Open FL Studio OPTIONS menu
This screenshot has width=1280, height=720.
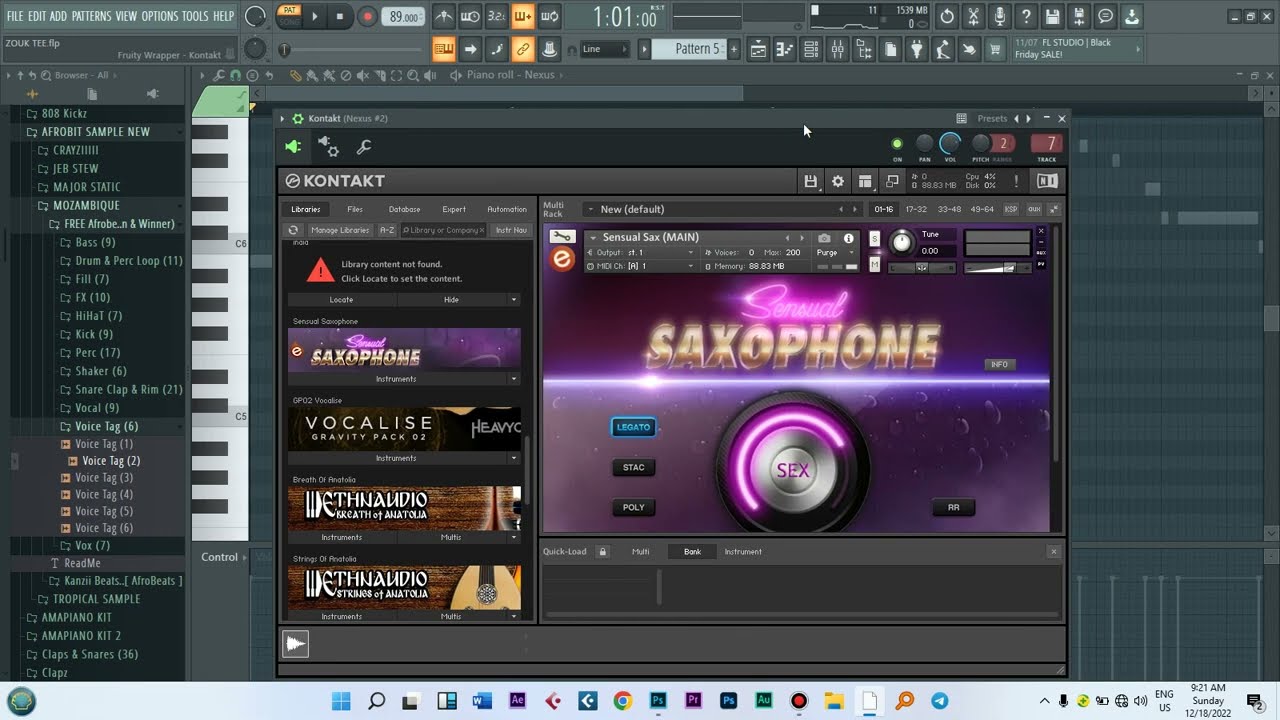tap(159, 16)
